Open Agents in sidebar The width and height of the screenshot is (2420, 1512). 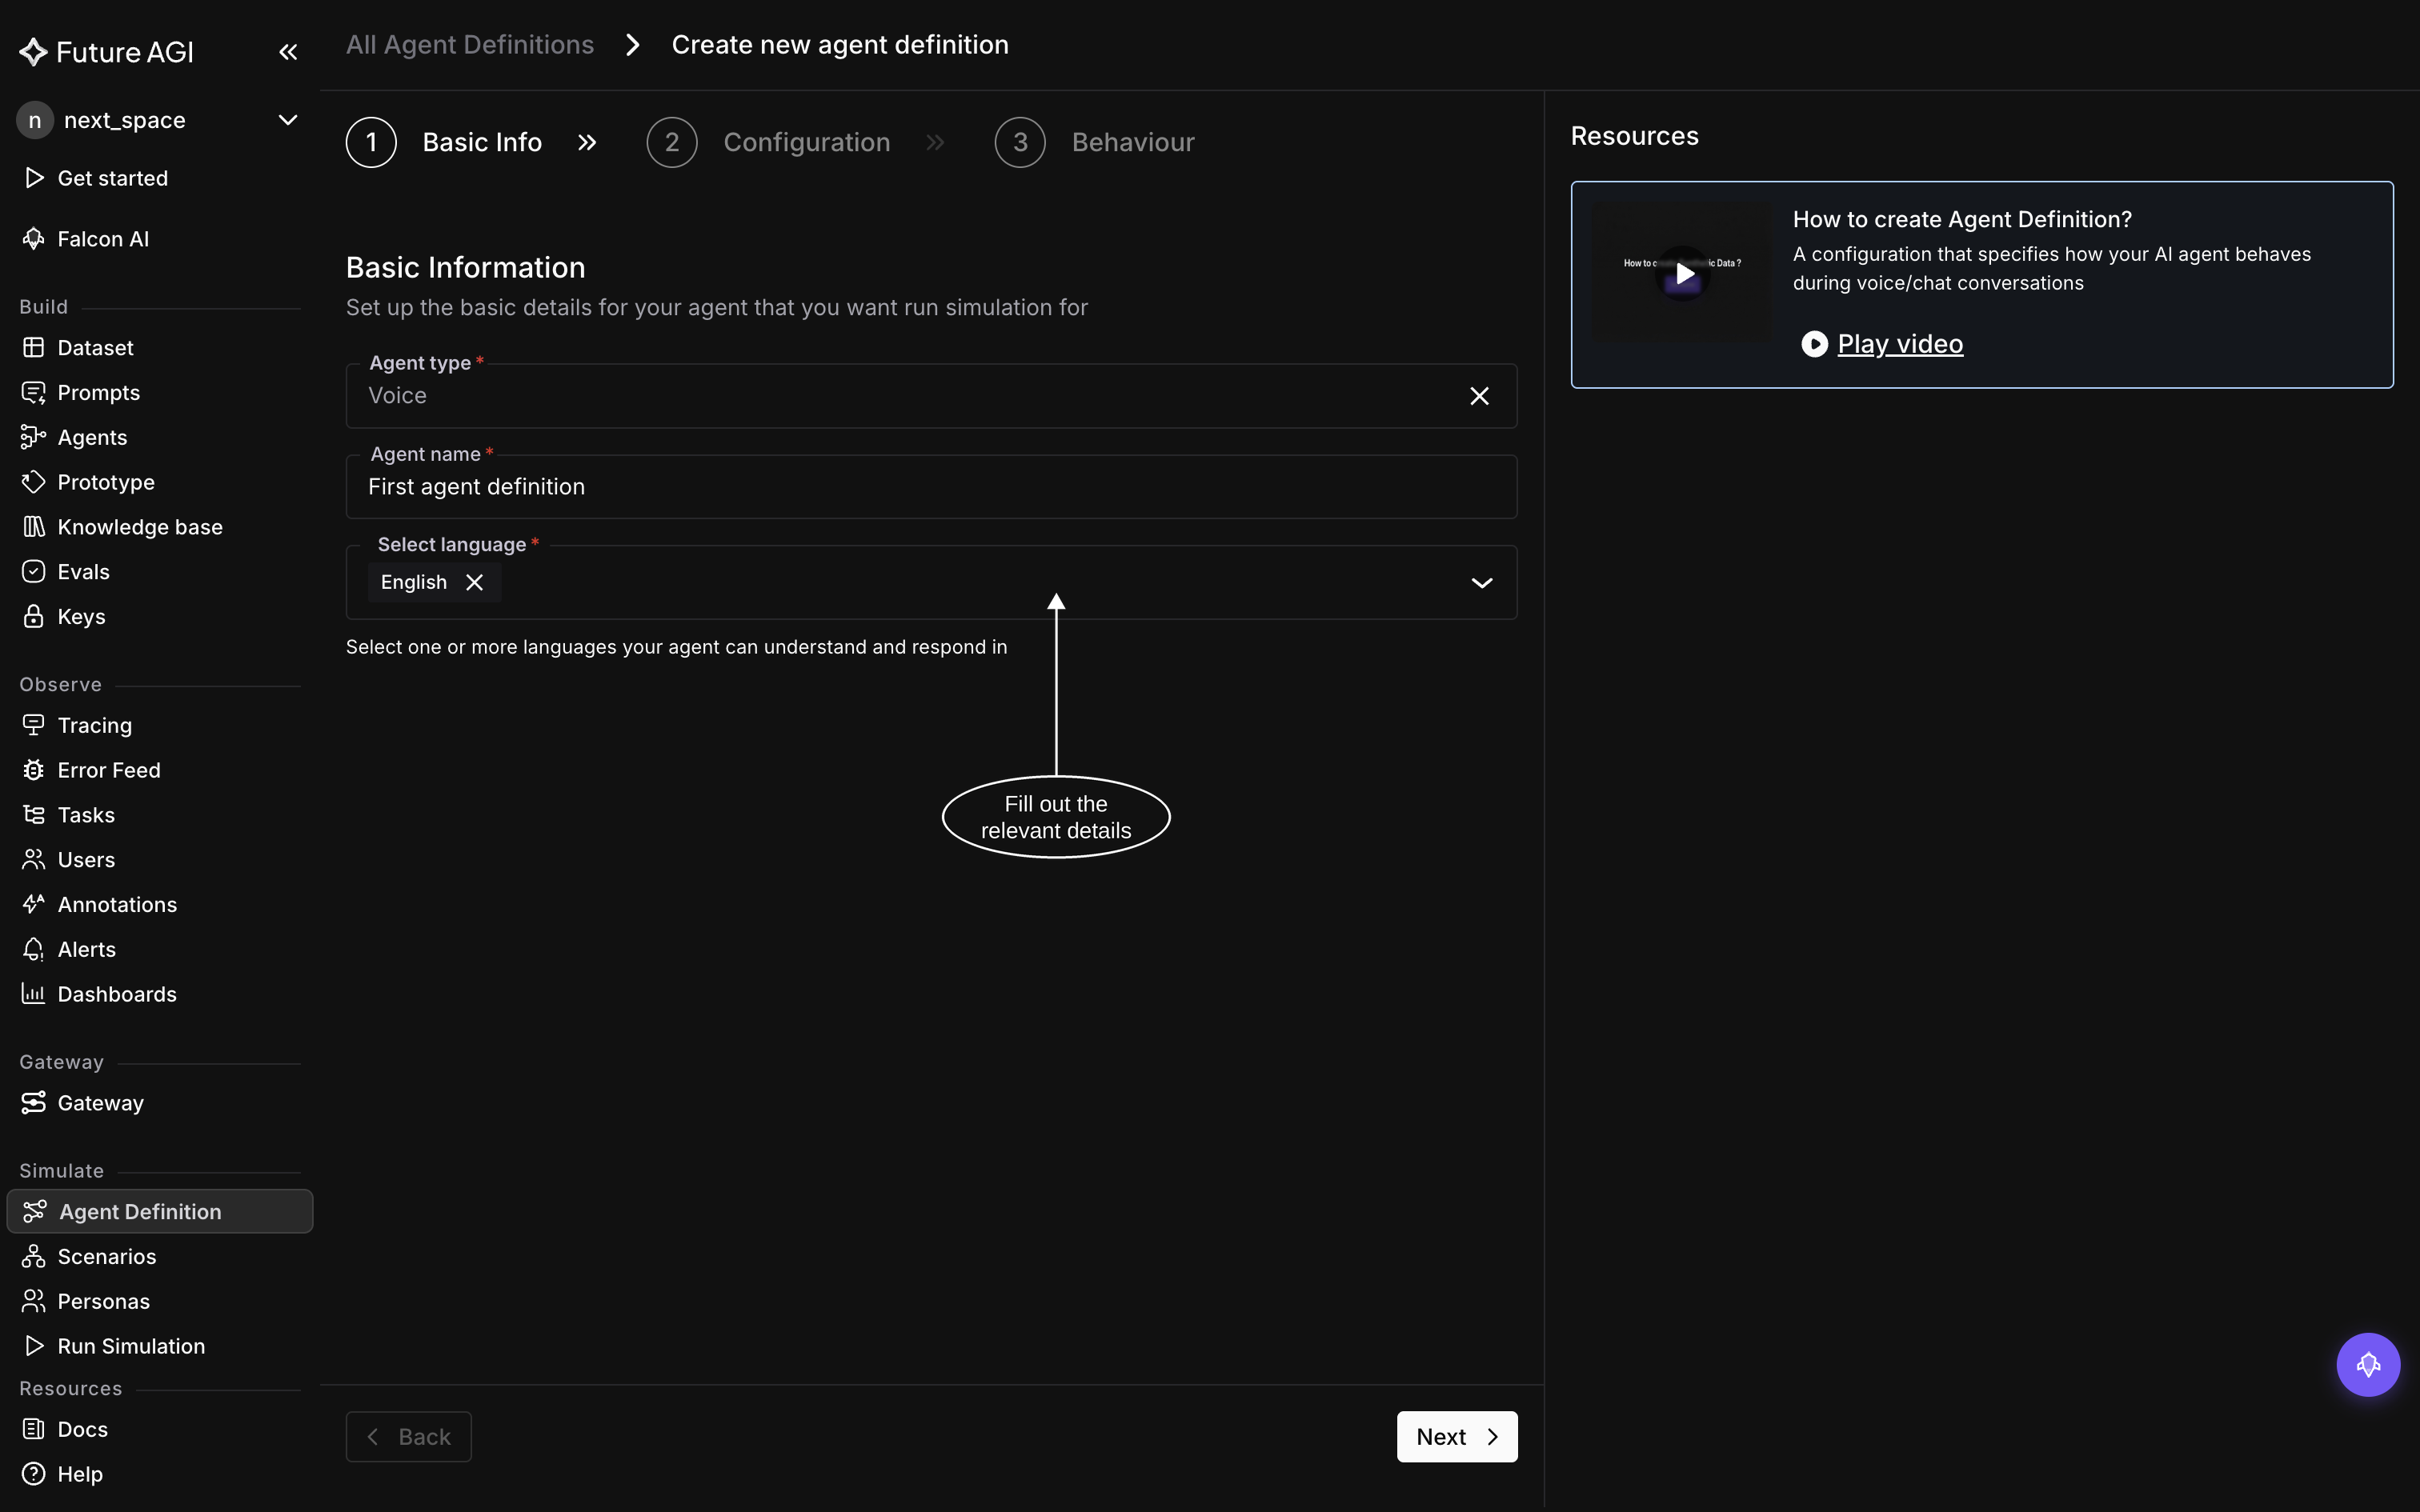pos(92,438)
